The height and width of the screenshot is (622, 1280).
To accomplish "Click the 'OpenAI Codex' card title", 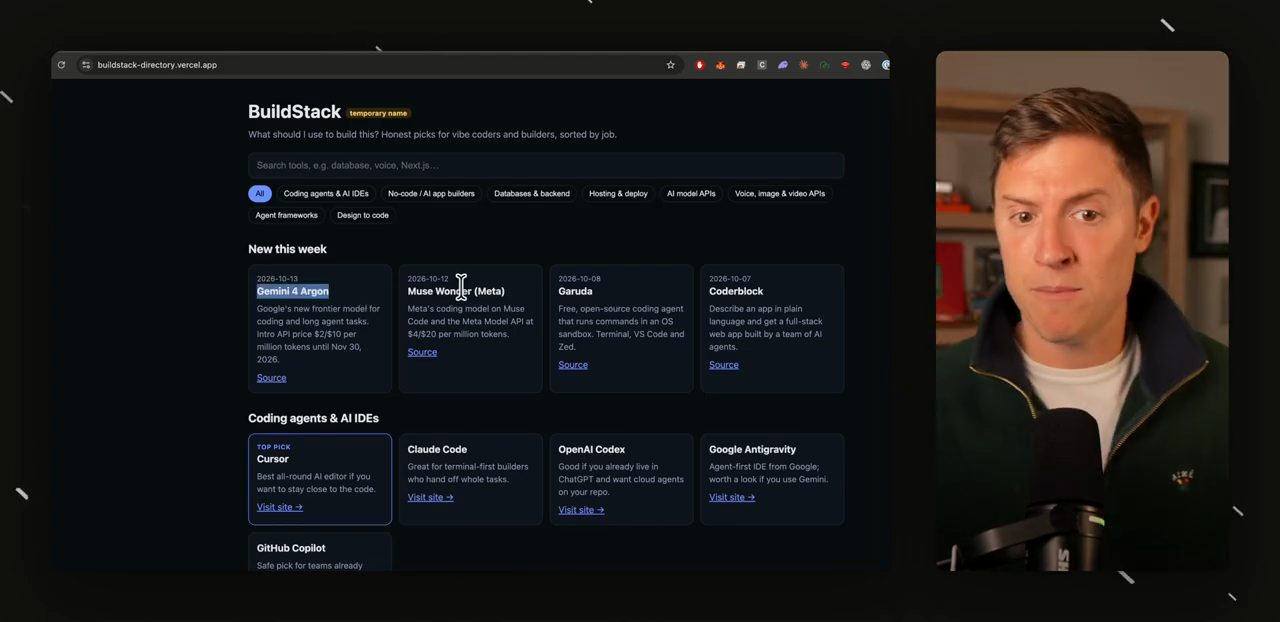I will pos(592,449).
